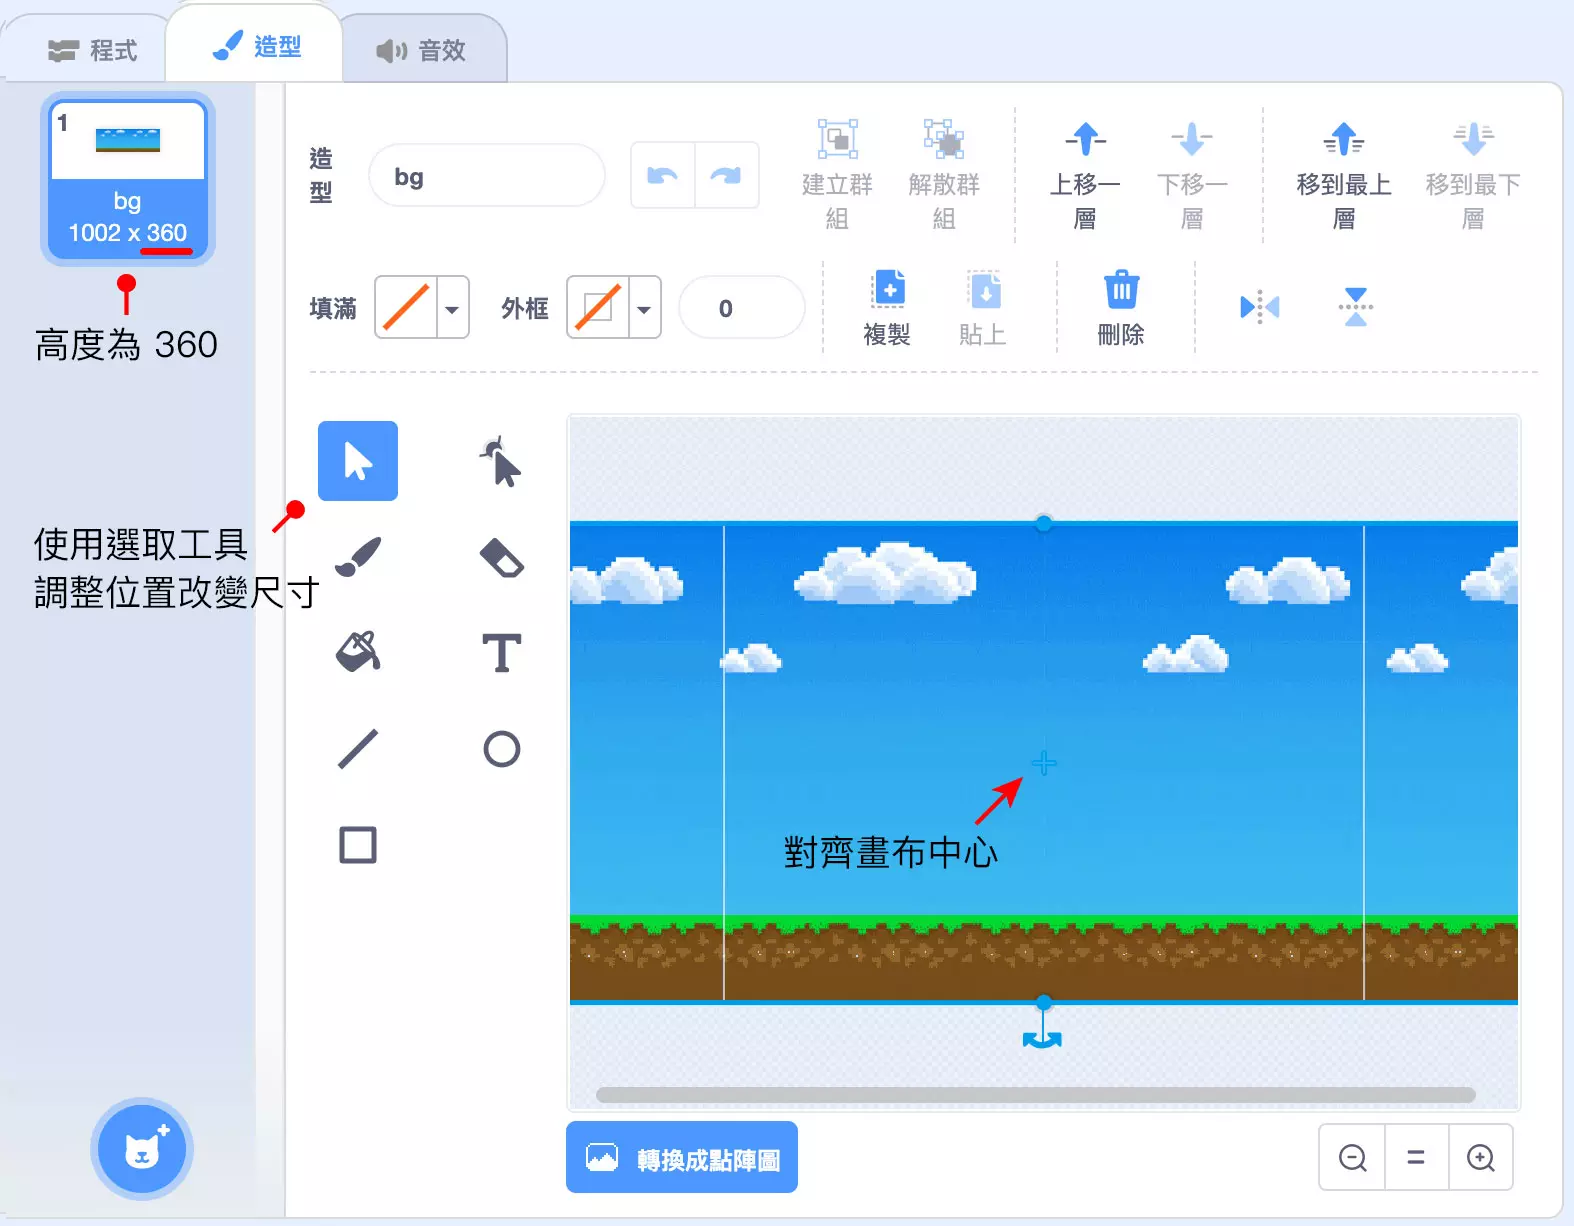Viewport: 1574px width, 1226px height.
Task: Click the top-center selection handle
Action: coord(1043,523)
